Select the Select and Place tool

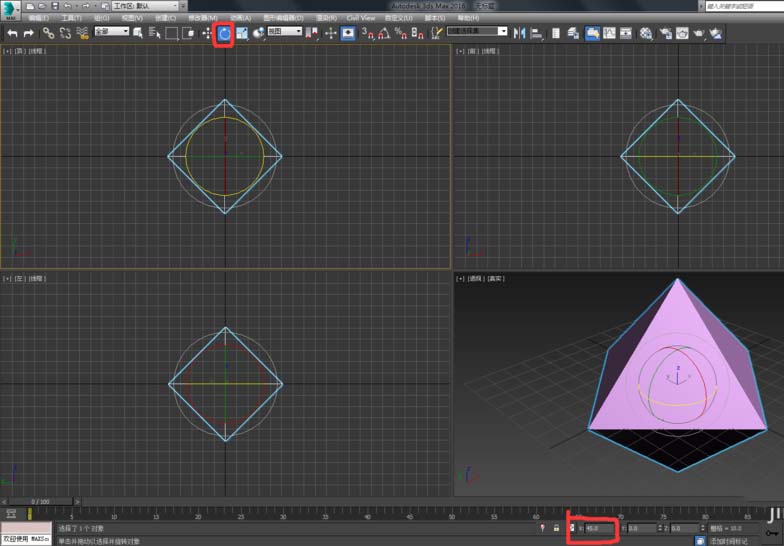click(x=258, y=34)
